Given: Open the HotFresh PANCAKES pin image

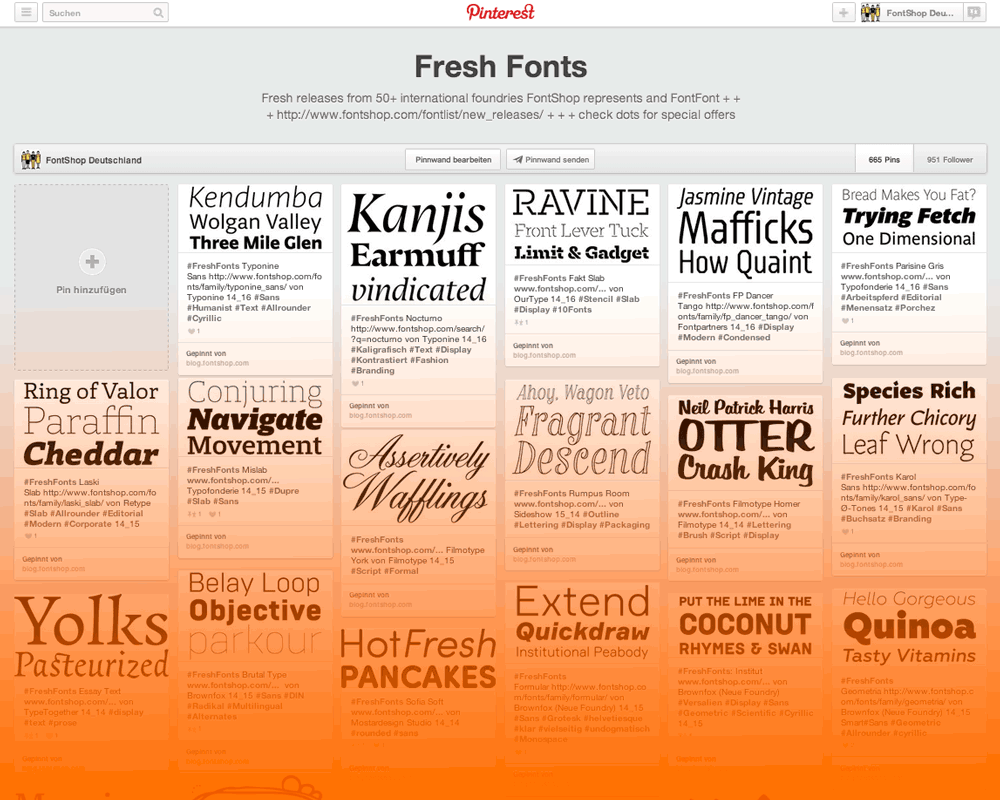Looking at the screenshot, I should (418, 658).
